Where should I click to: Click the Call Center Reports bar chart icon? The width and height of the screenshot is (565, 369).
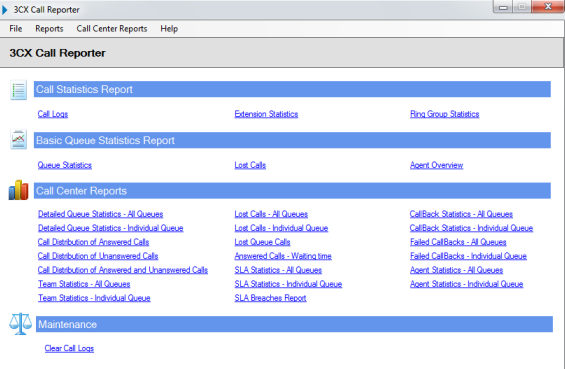pos(18,190)
